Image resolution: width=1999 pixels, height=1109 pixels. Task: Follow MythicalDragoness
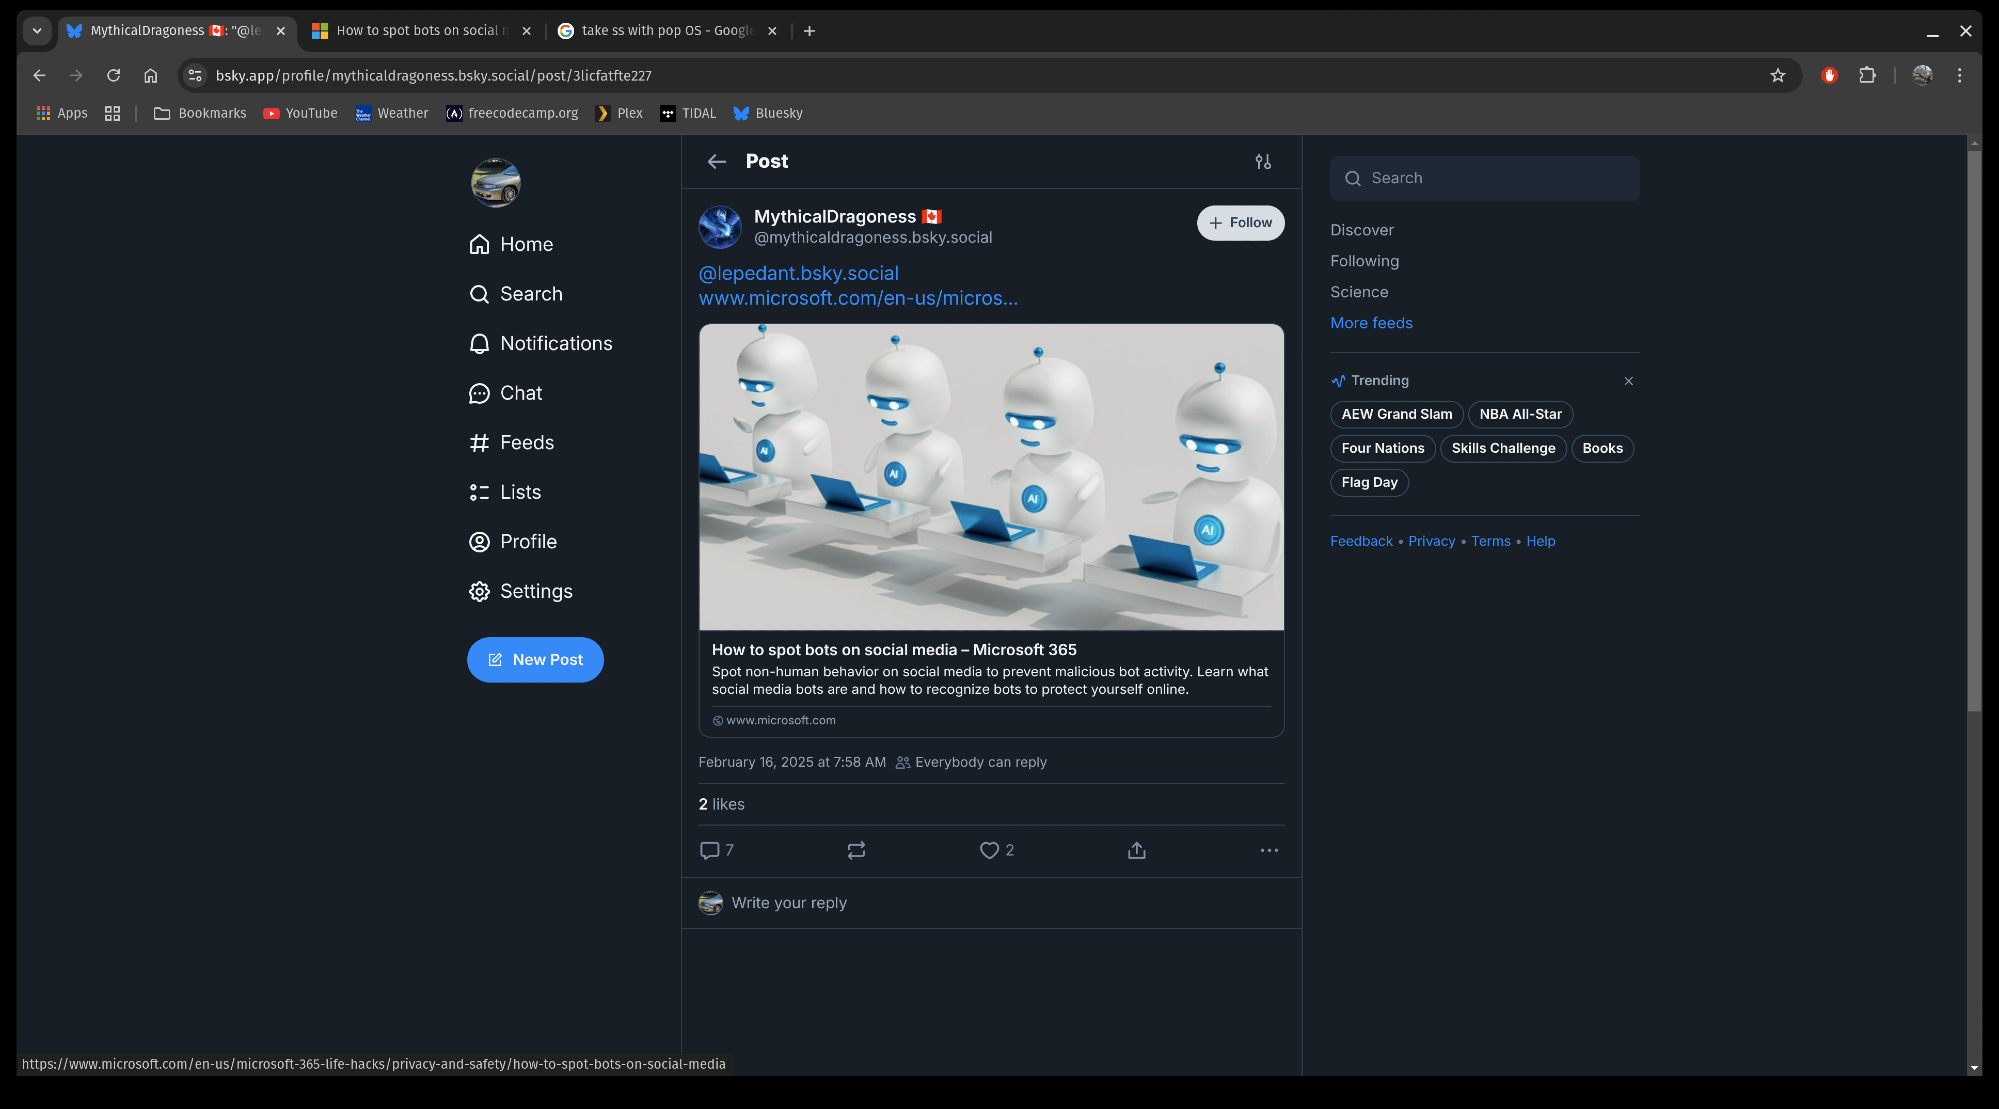(x=1240, y=223)
